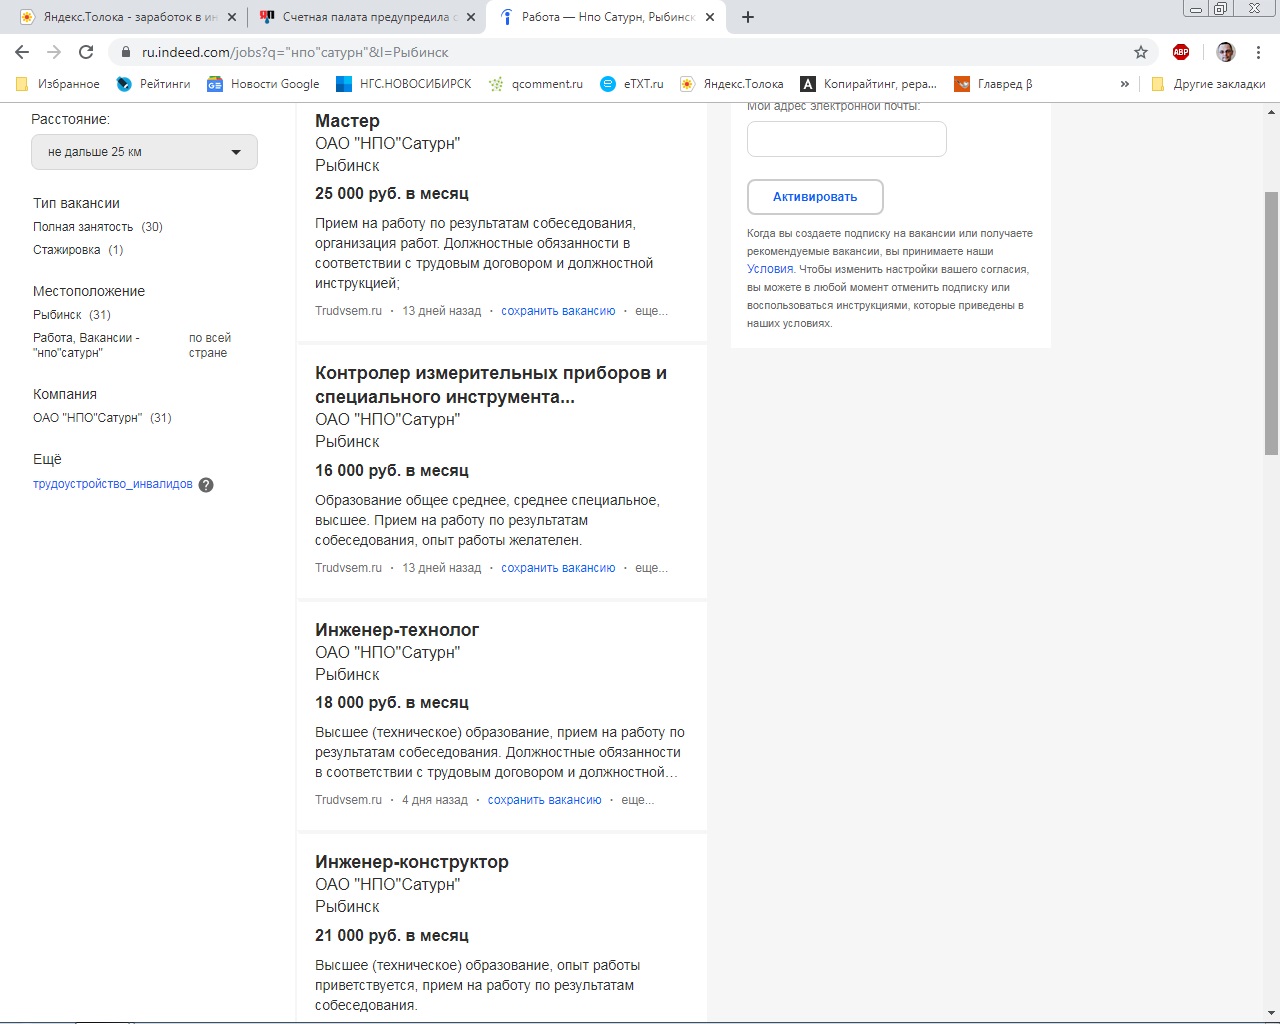This screenshot has width=1280, height=1024.
Task: Open the трудоустройство_инвалидов link
Action: click(113, 484)
